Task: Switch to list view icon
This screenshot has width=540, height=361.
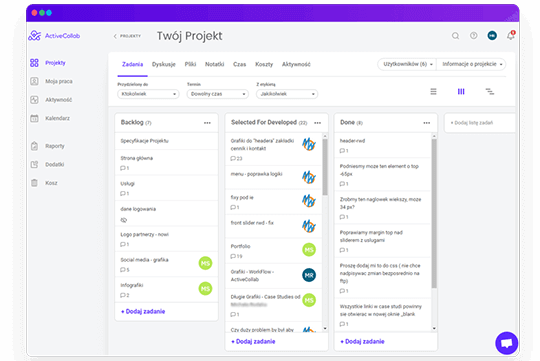Action: [x=433, y=91]
